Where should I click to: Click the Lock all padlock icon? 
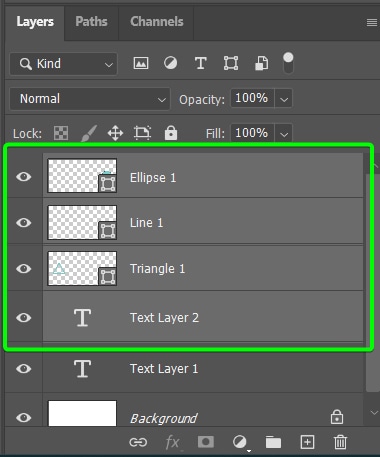(x=171, y=133)
